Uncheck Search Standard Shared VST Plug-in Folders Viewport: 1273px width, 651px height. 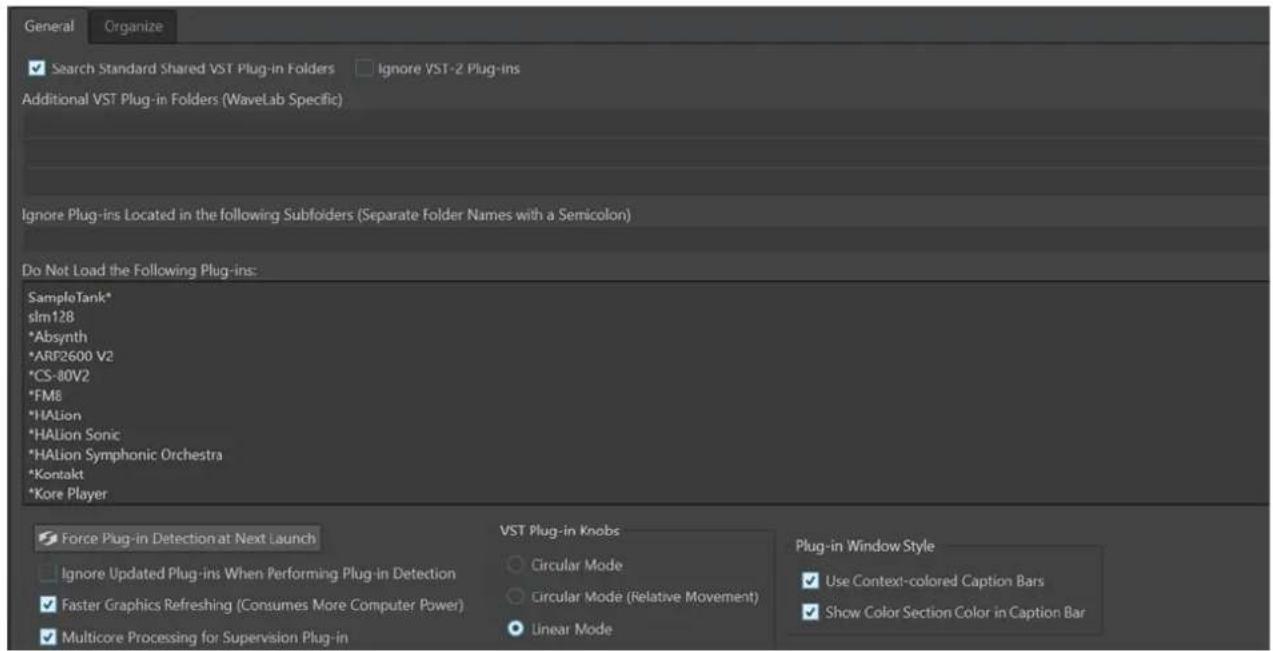pyautogui.click(x=37, y=69)
